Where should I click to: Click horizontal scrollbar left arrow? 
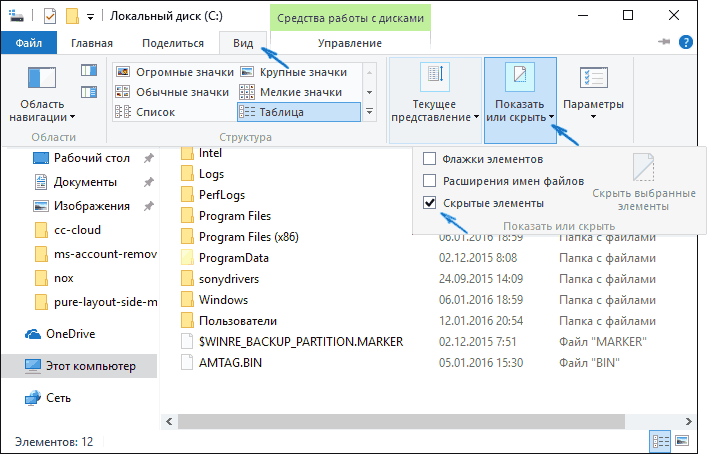tap(169, 422)
